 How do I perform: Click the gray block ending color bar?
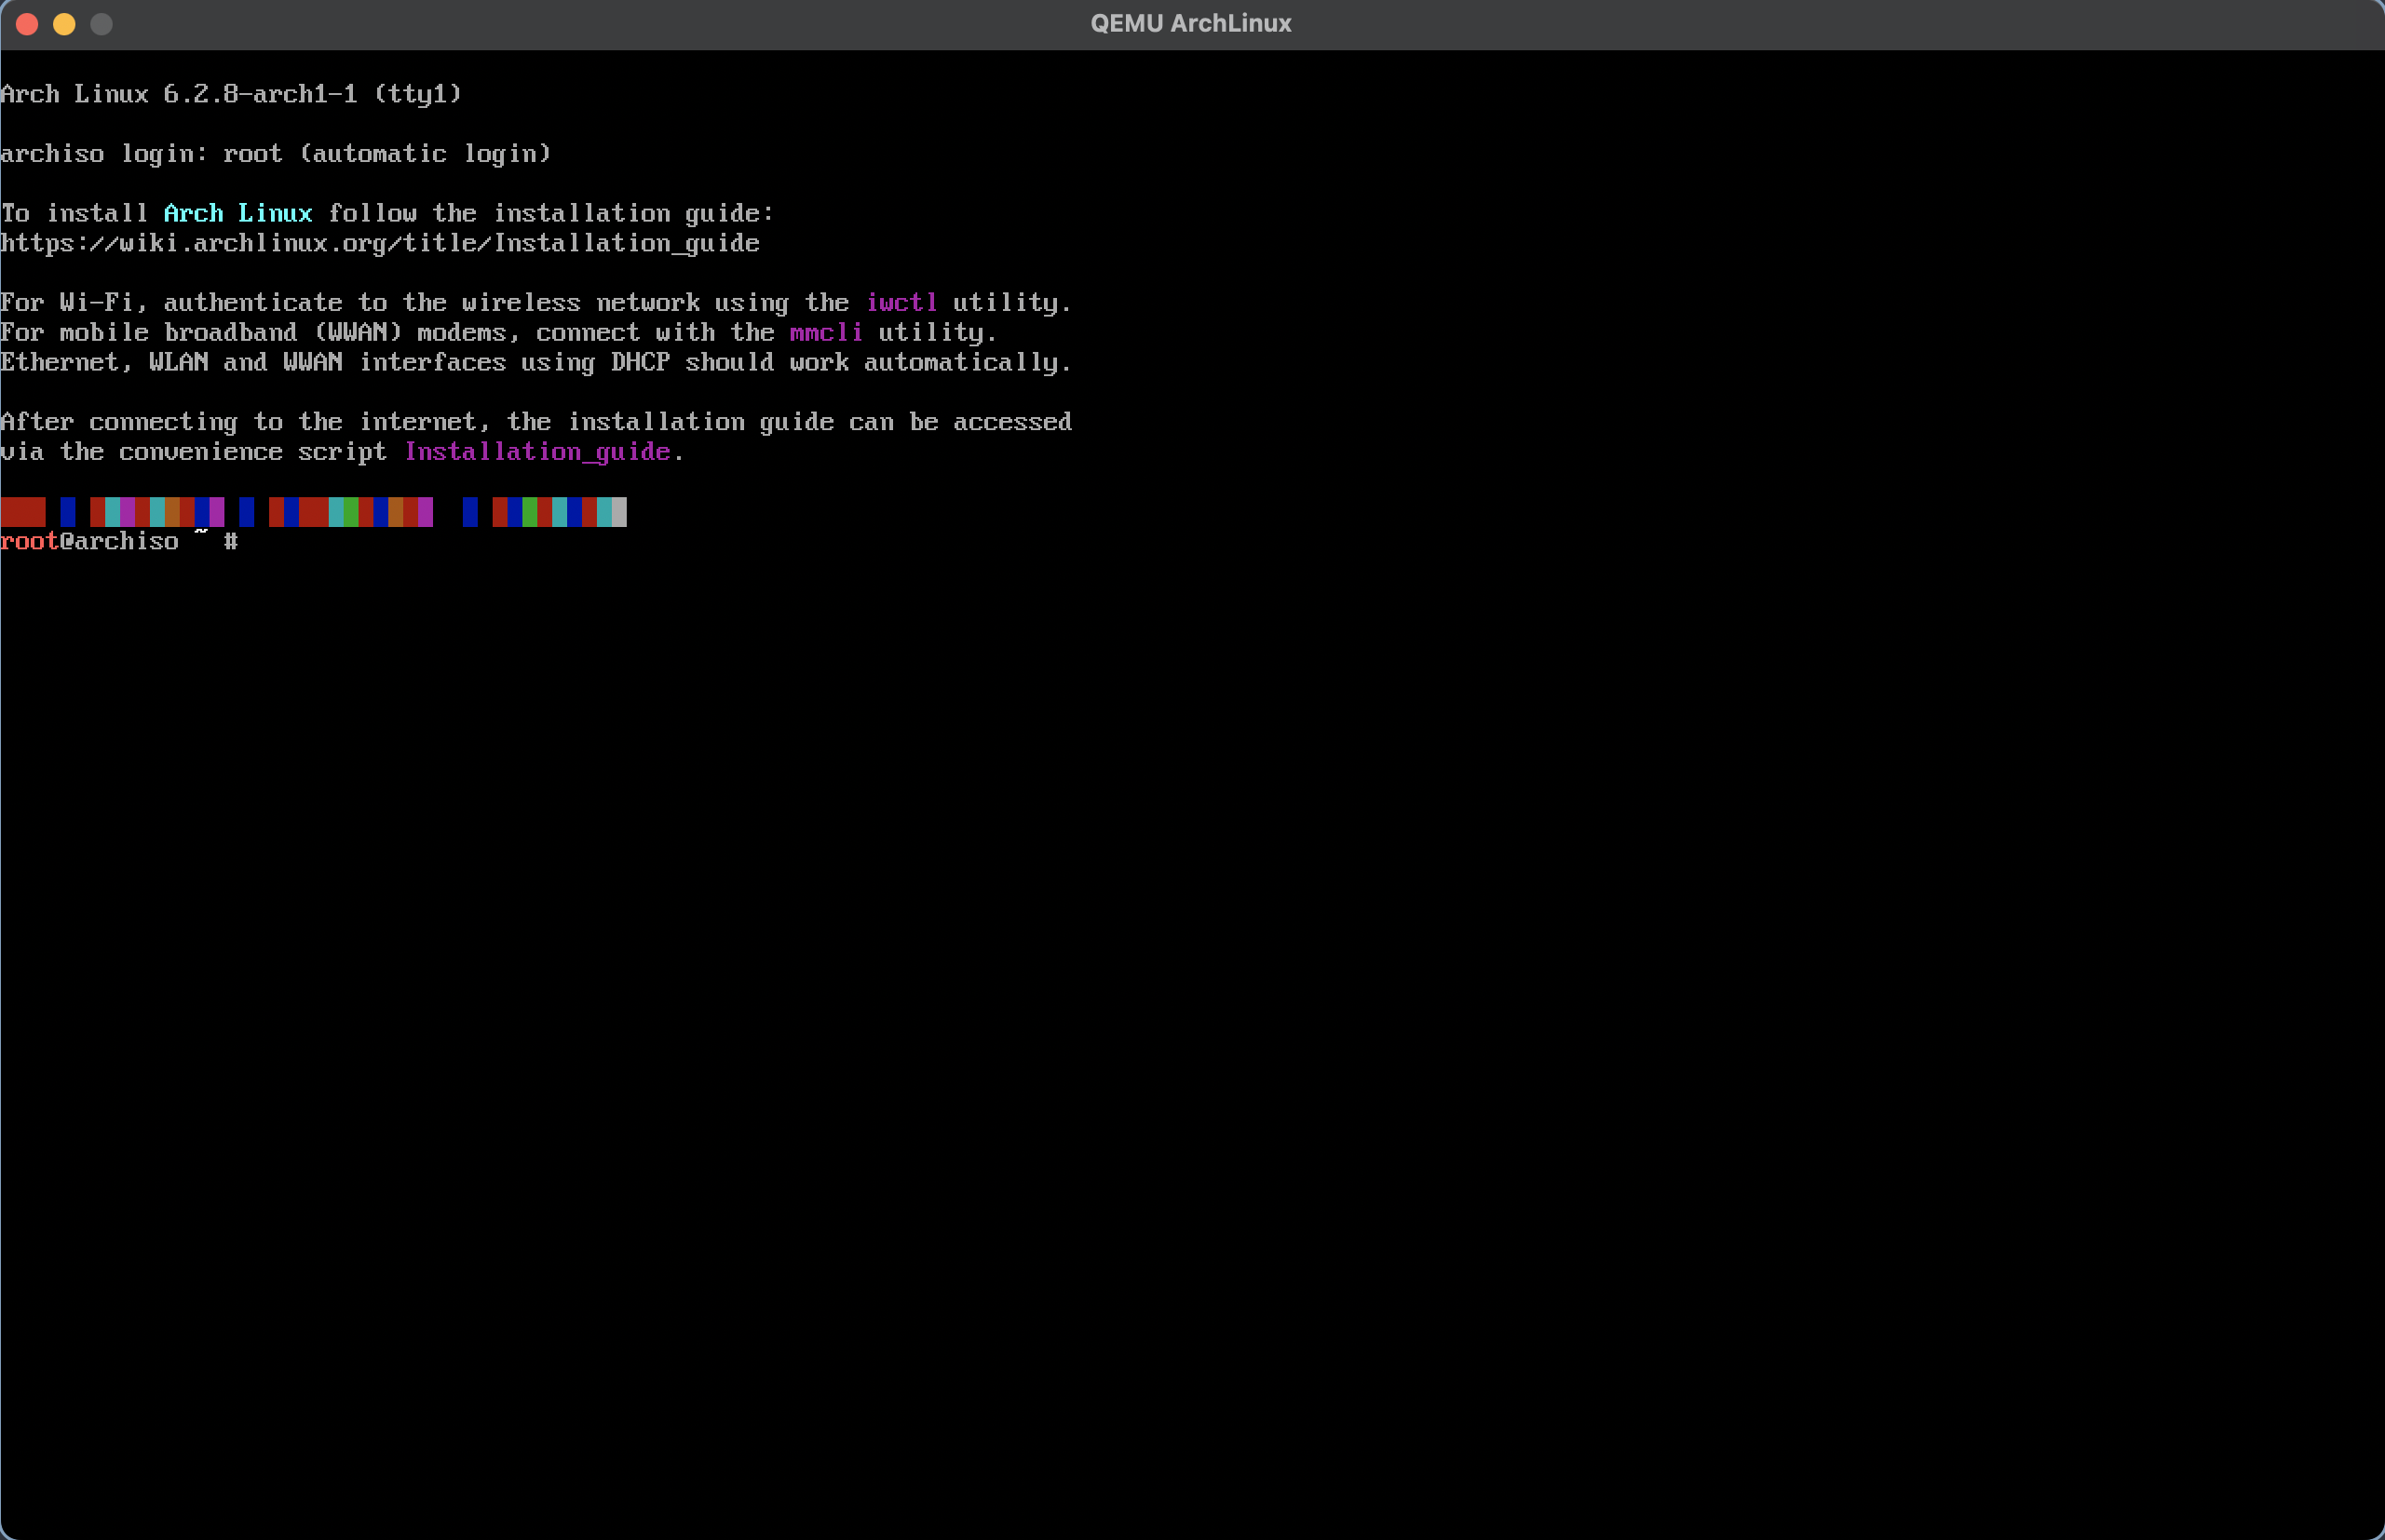tap(619, 512)
